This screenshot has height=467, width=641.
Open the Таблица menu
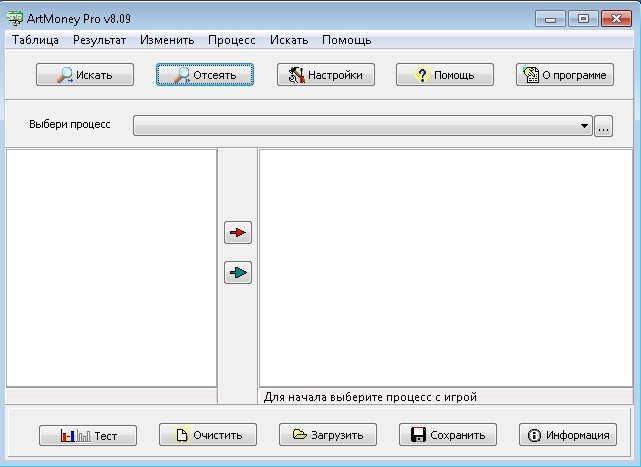tap(35, 40)
